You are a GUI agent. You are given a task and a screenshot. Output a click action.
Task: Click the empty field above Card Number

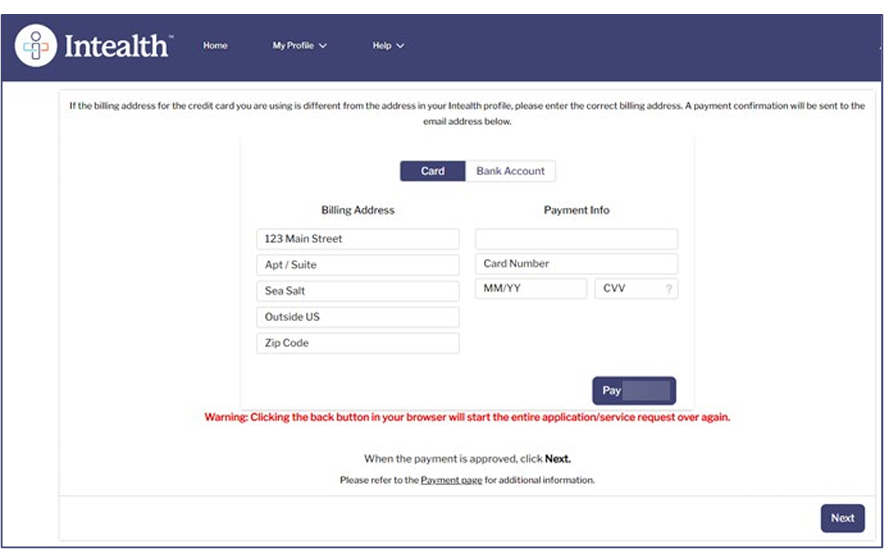tap(576, 239)
